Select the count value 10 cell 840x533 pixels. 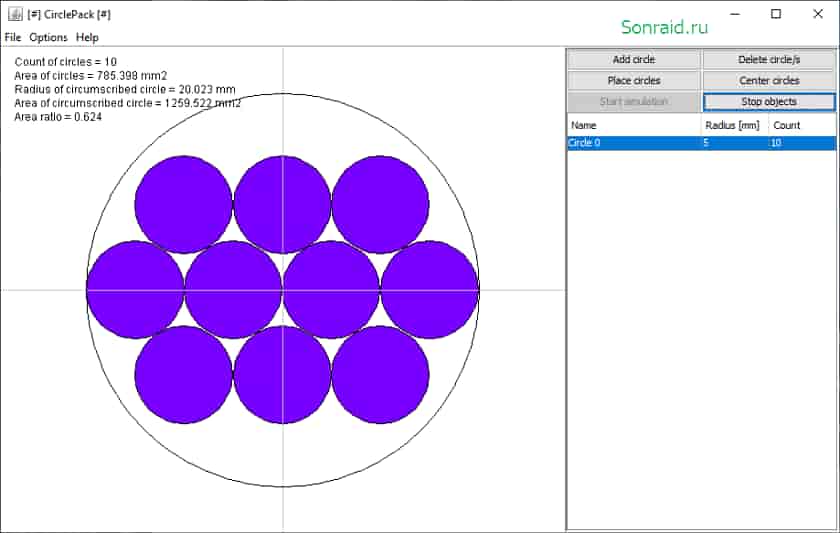802,142
